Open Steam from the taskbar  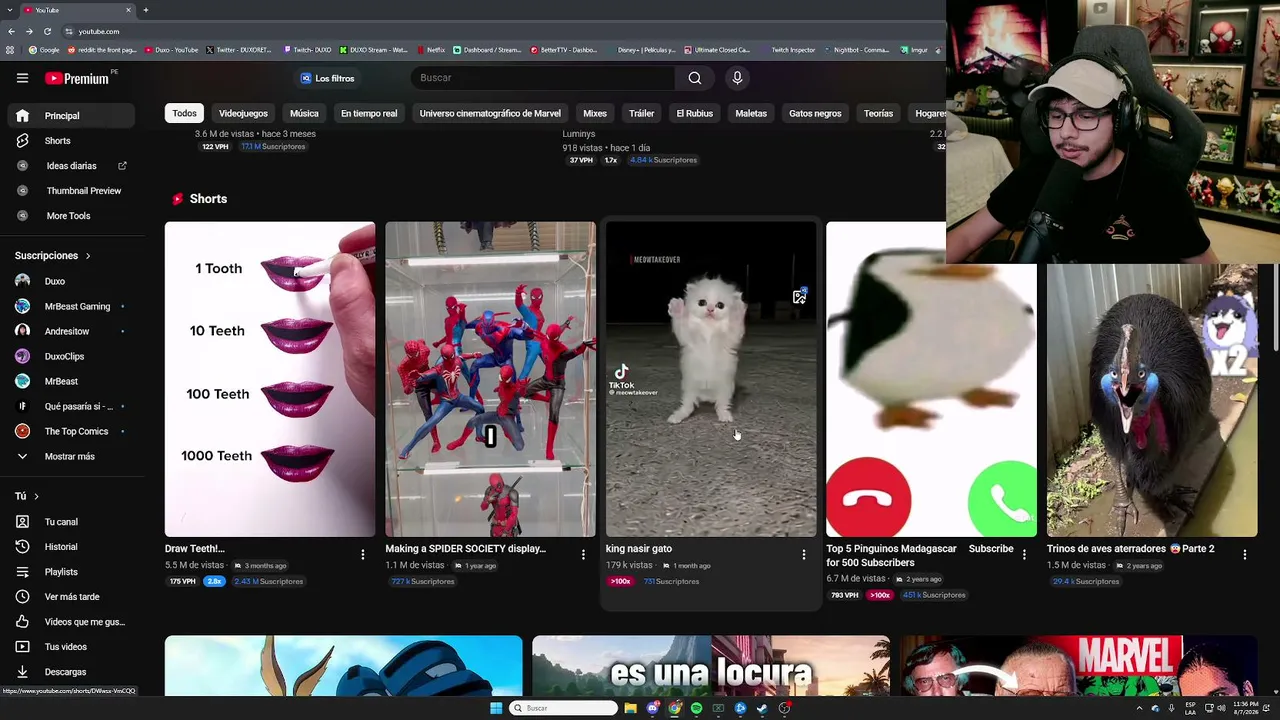(x=762, y=708)
